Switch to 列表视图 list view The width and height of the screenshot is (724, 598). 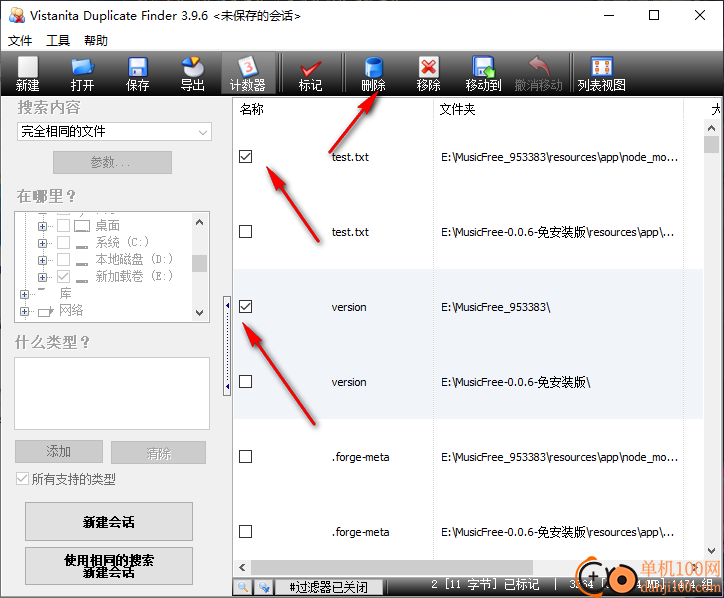click(x=602, y=74)
